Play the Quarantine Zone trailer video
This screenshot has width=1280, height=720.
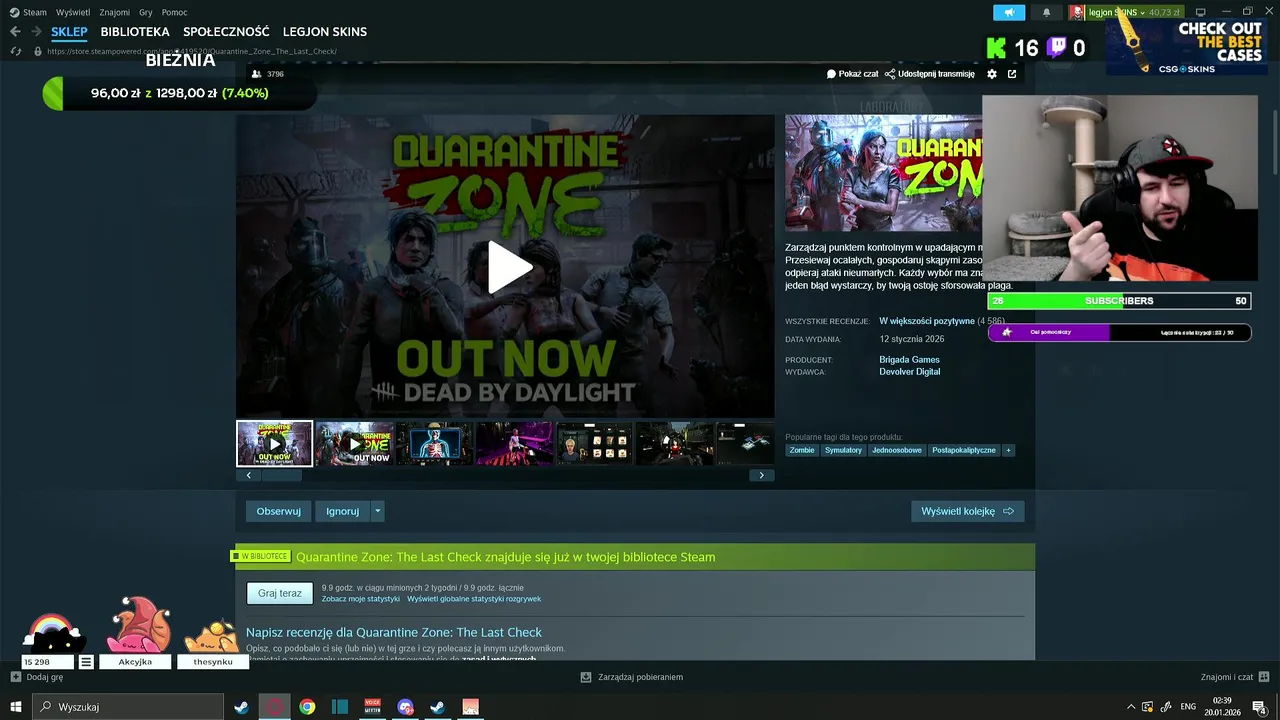509,267
